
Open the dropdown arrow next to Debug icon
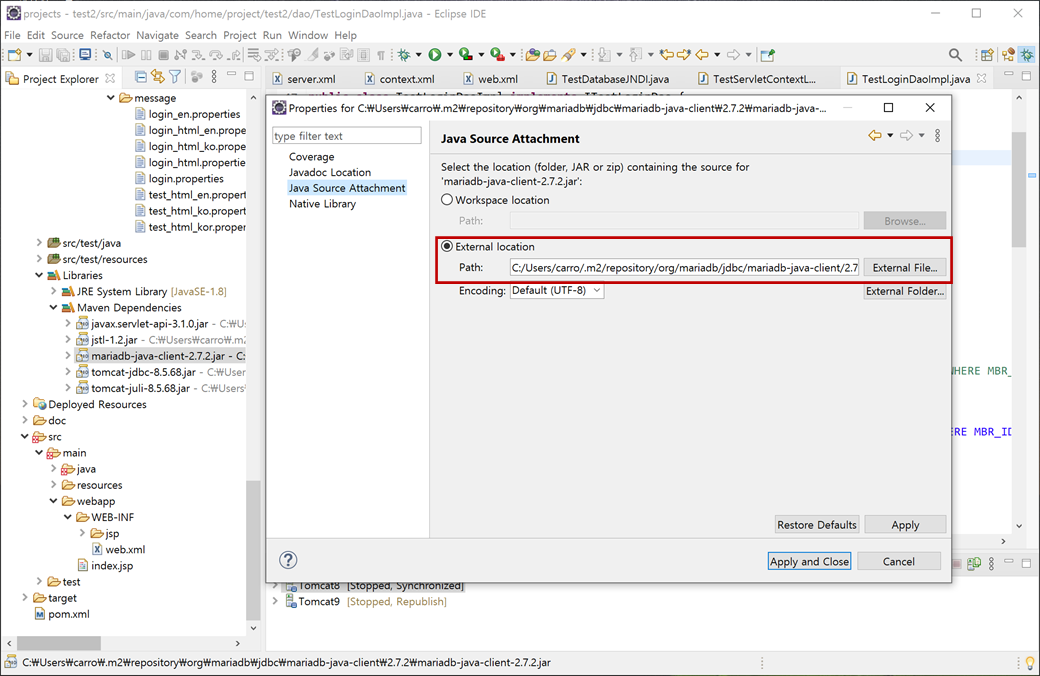[x=419, y=55]
